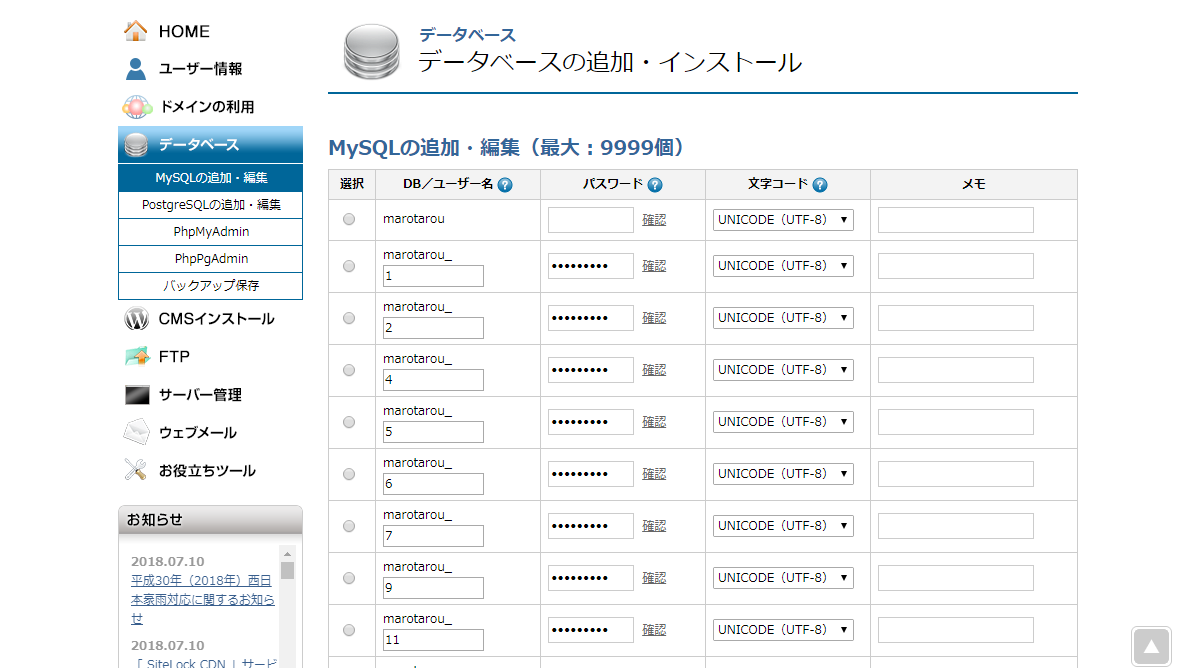Select the radio button for marotarou_11
Viewport: 1196px width, 668px height.
pyautogui.click(x=349, y=630)
